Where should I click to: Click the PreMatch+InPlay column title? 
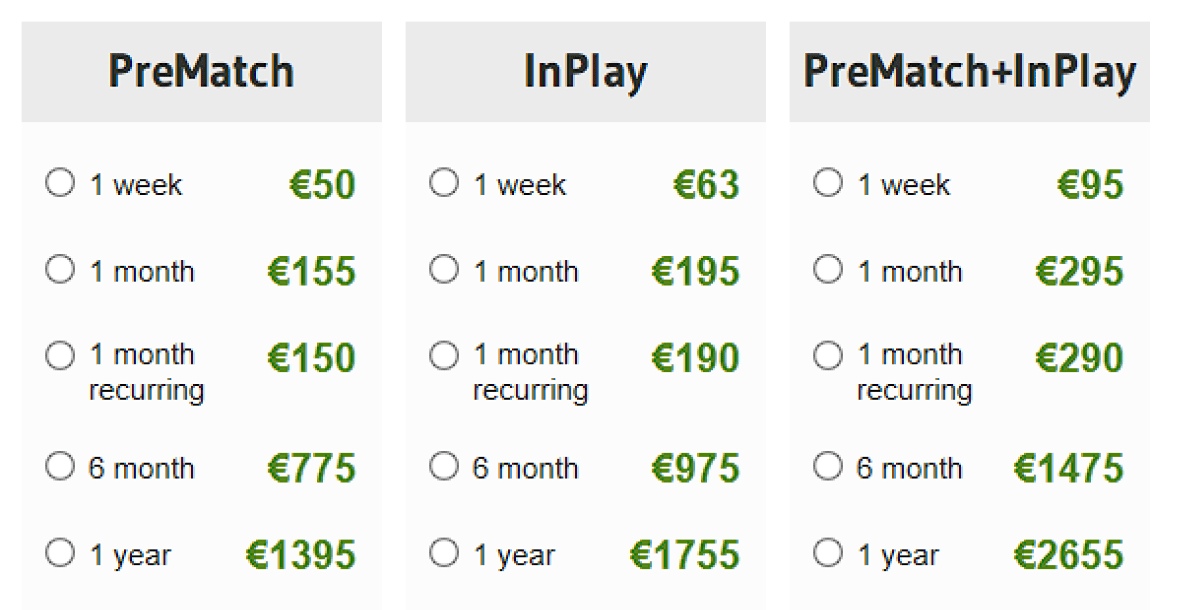click(x=969, y=72)
